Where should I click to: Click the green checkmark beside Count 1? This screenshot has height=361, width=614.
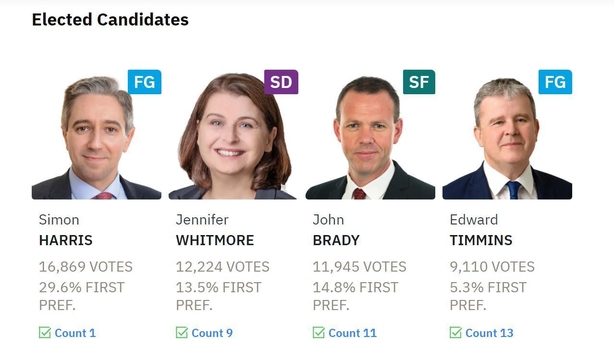(45, 332)
